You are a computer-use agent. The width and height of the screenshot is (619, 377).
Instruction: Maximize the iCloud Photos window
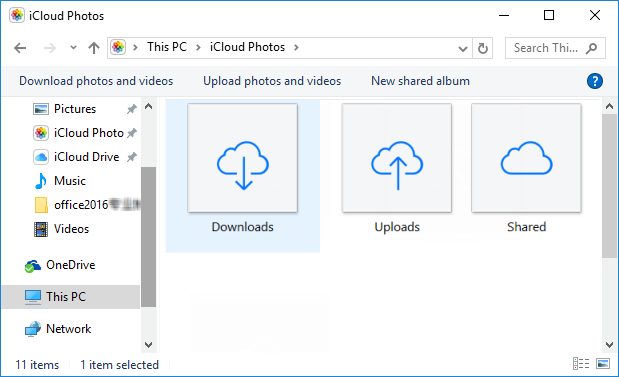[x=549, y=15]
